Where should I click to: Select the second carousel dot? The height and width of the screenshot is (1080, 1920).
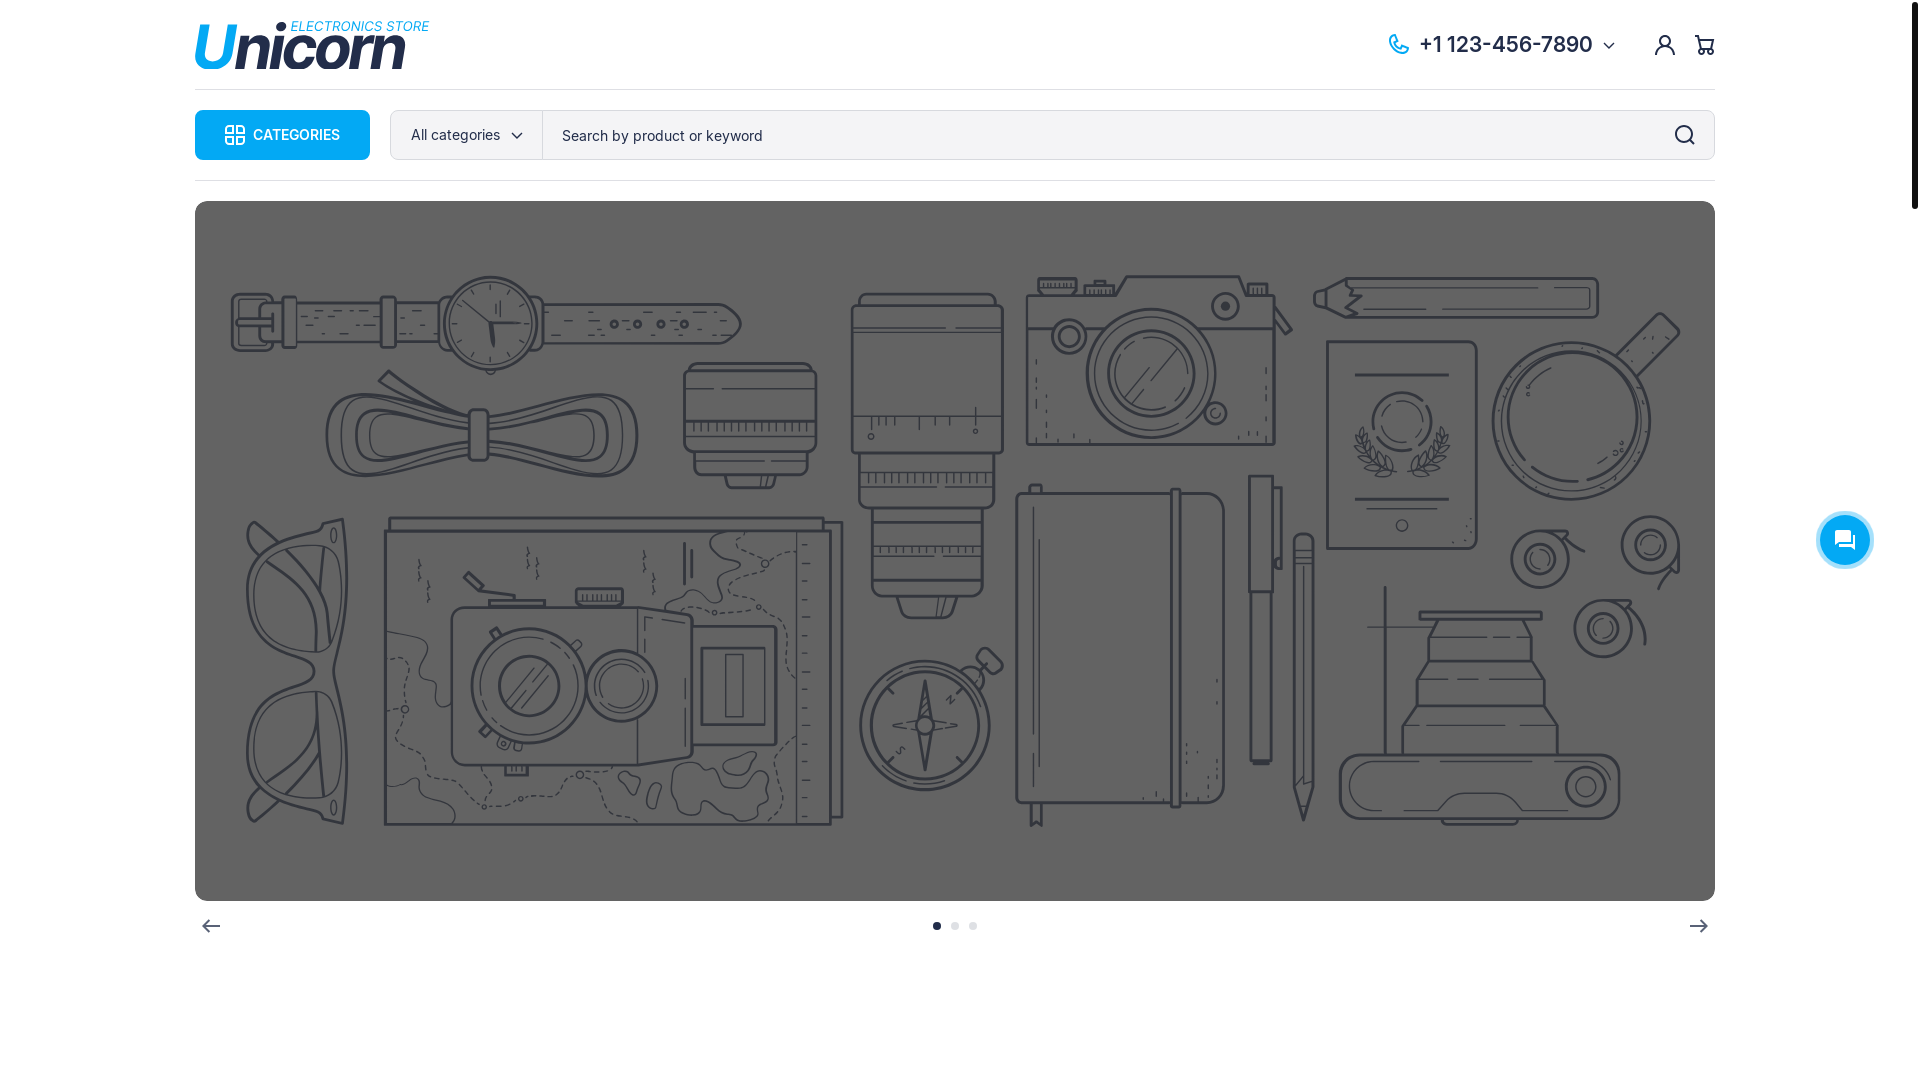coord(955,926)
